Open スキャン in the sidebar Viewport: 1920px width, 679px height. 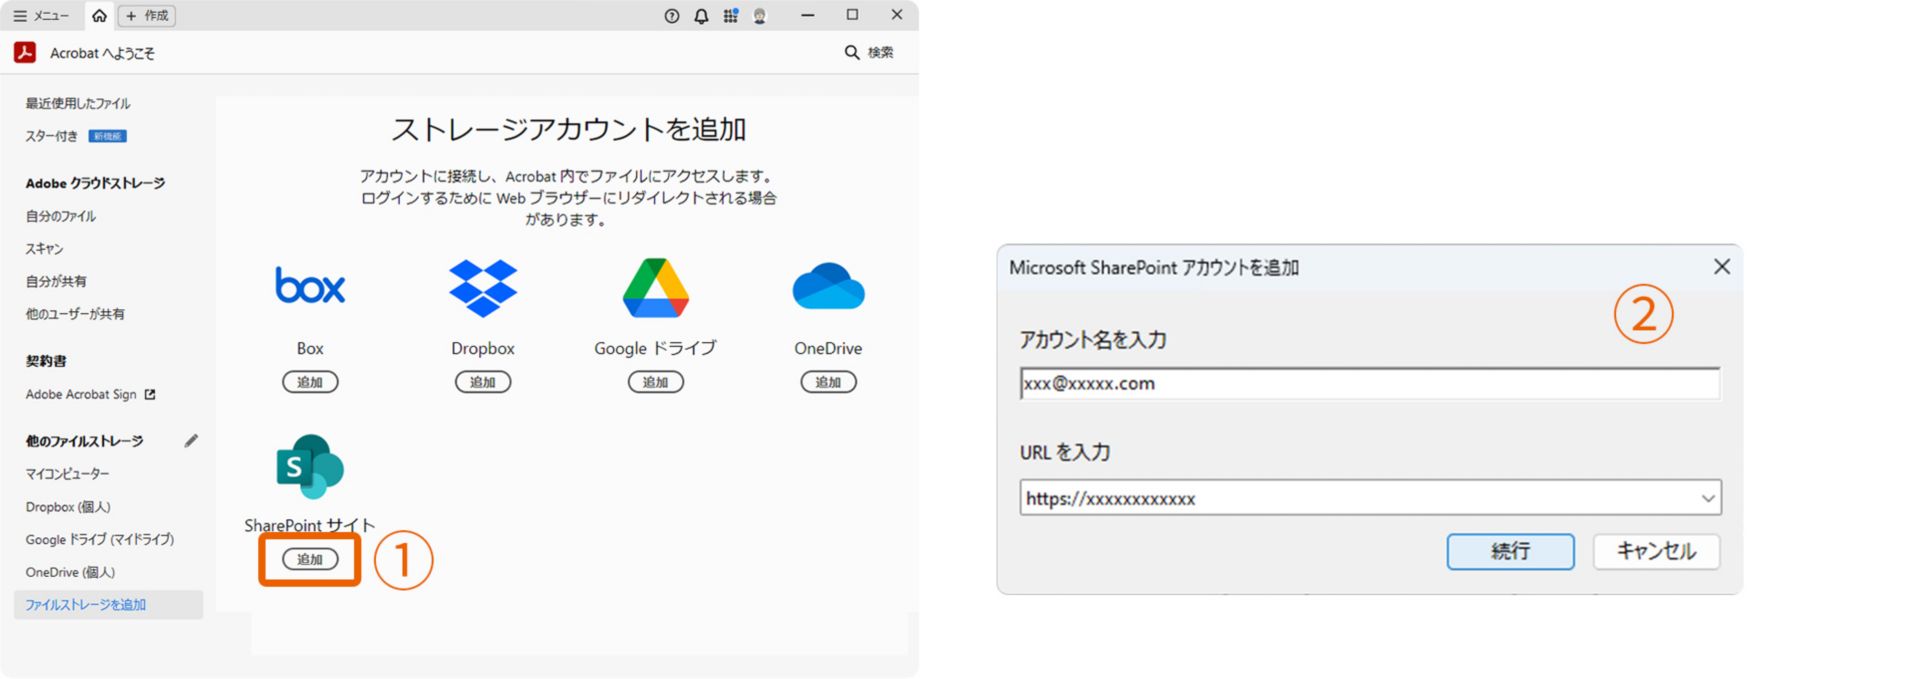44,249
